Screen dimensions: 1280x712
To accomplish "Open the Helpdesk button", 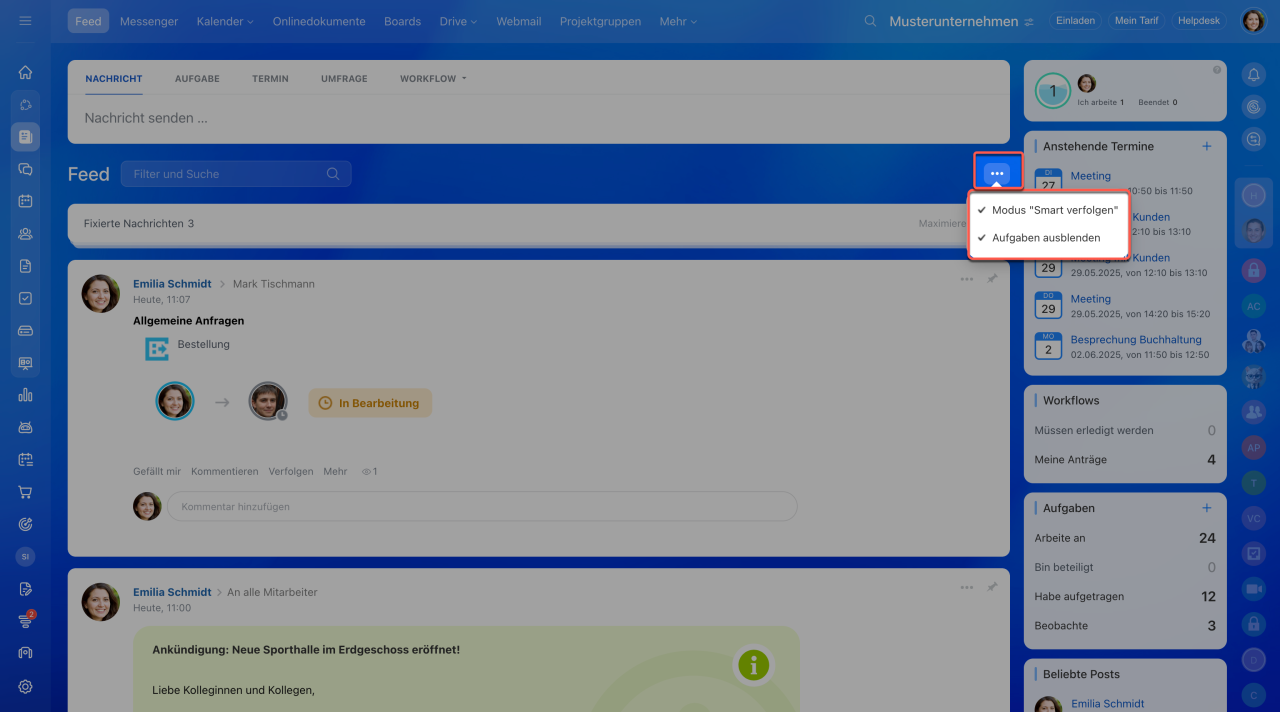I will coord(1199,21).
